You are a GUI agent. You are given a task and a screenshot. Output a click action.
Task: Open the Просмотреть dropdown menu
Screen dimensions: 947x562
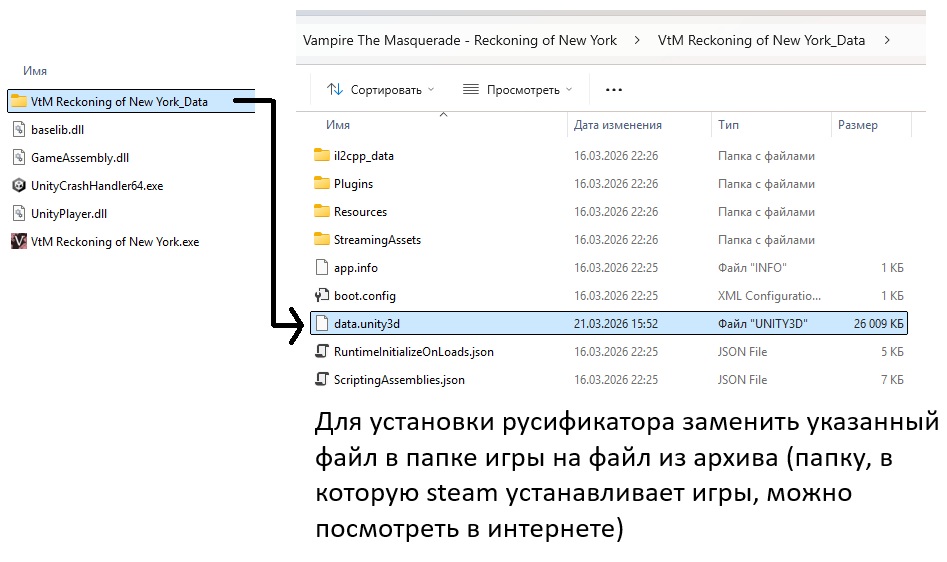(x=518, y=90)
